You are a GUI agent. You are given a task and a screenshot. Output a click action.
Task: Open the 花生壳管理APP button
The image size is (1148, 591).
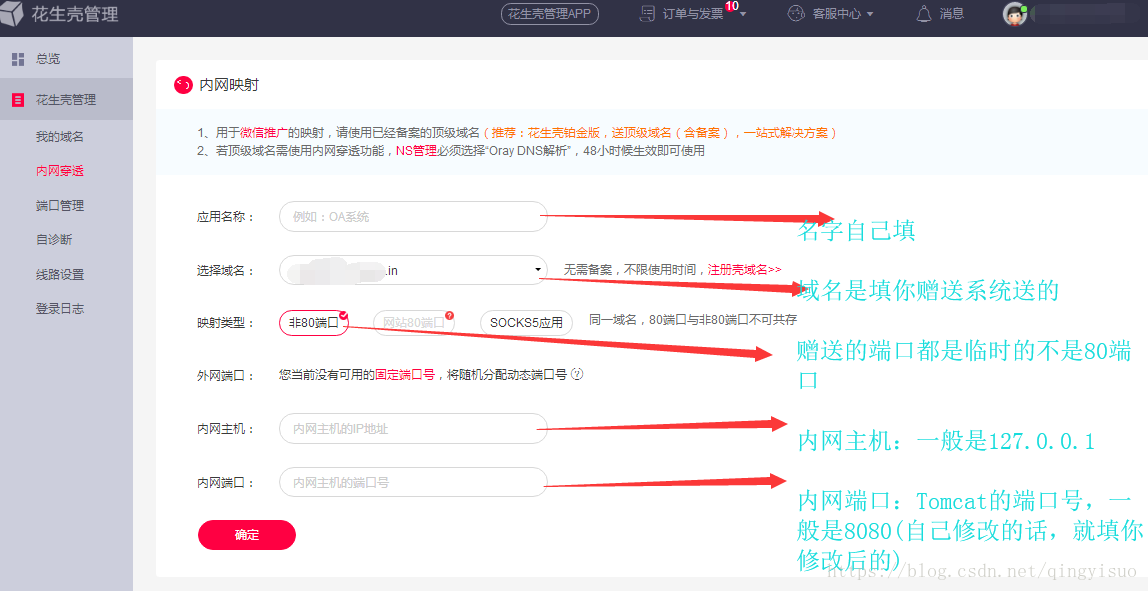(x=550, y=14)
